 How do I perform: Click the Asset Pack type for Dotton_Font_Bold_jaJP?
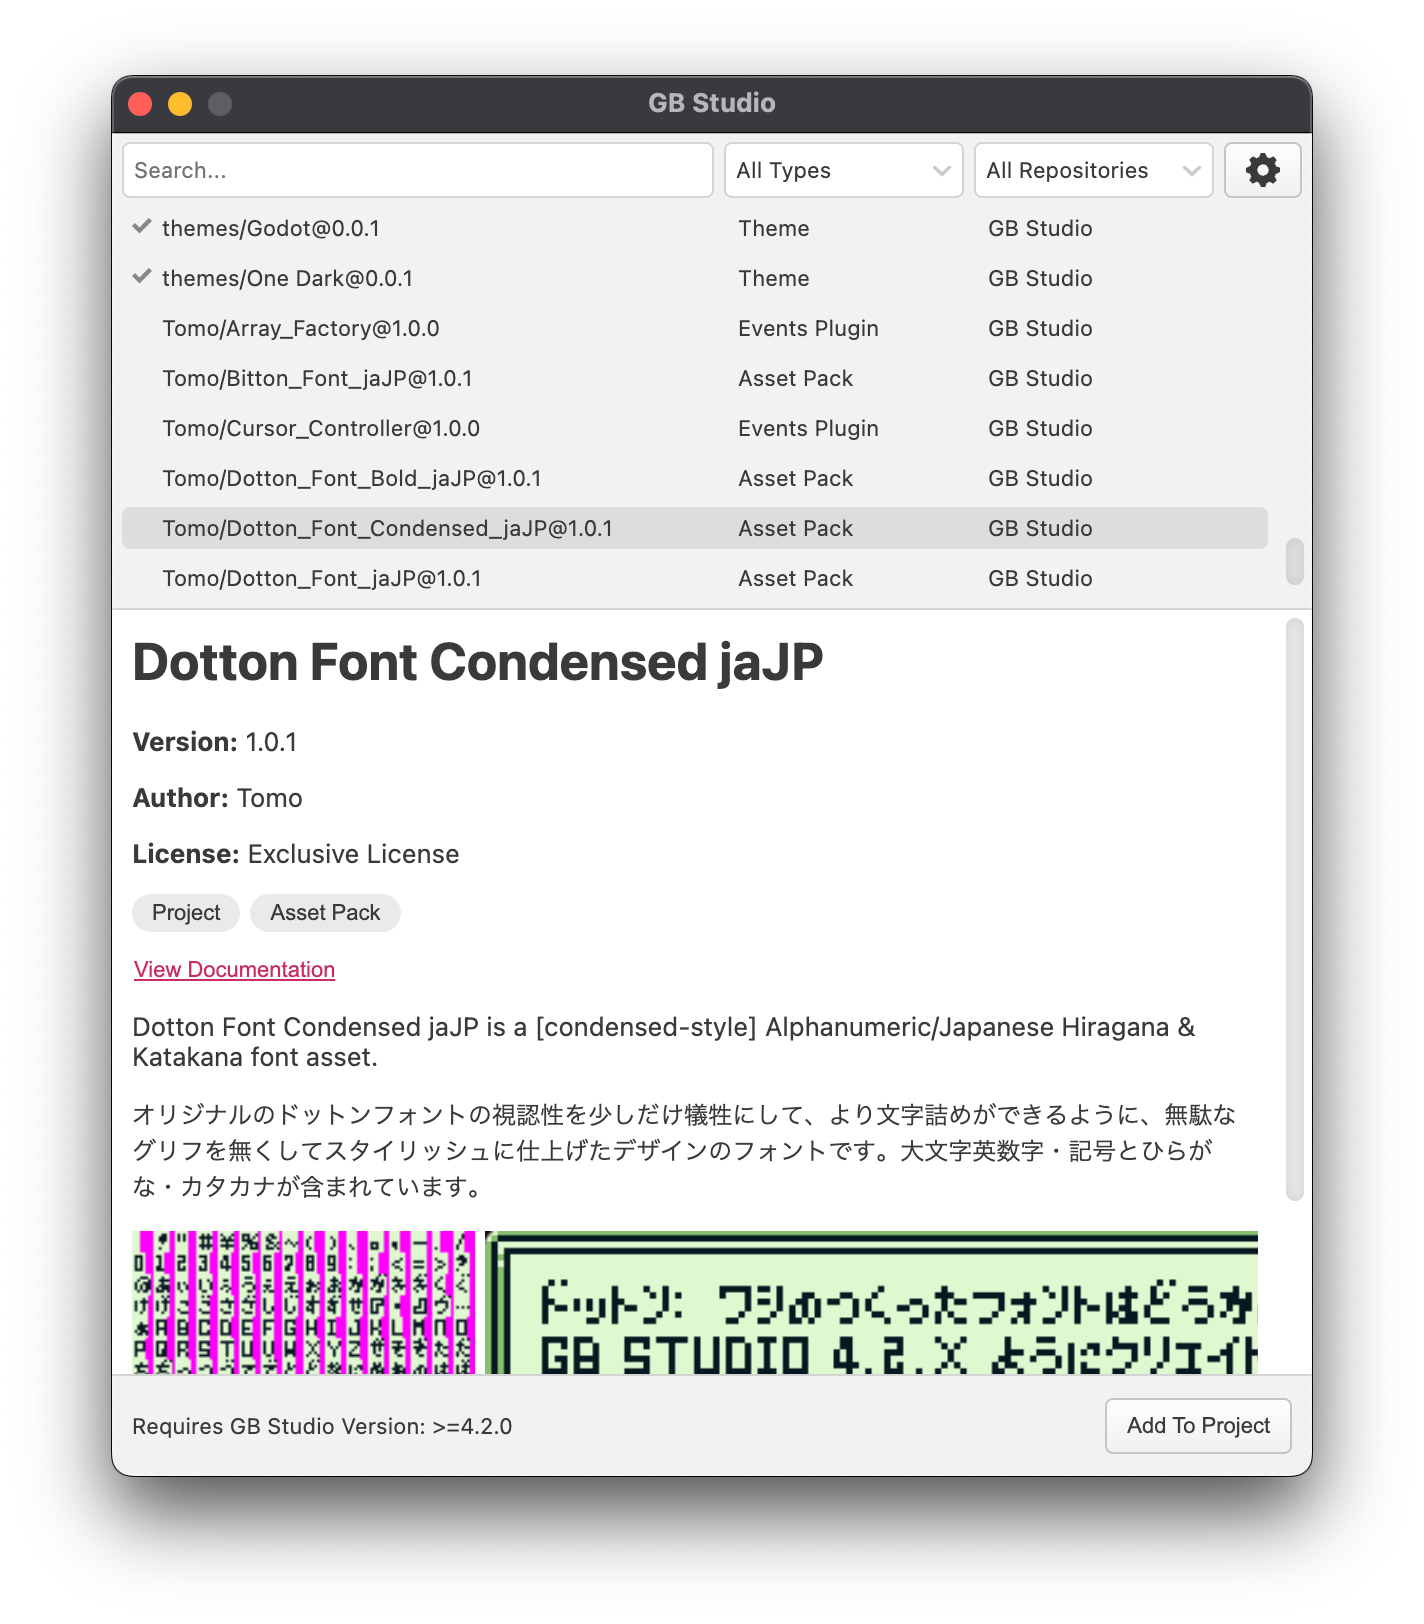(796, 478)
